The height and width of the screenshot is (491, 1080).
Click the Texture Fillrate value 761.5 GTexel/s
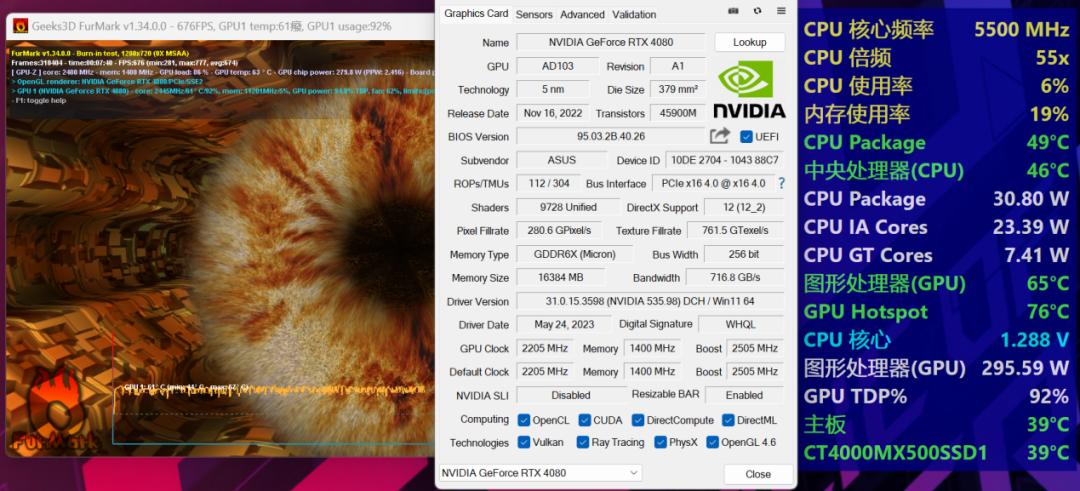(x=736, y=230)
